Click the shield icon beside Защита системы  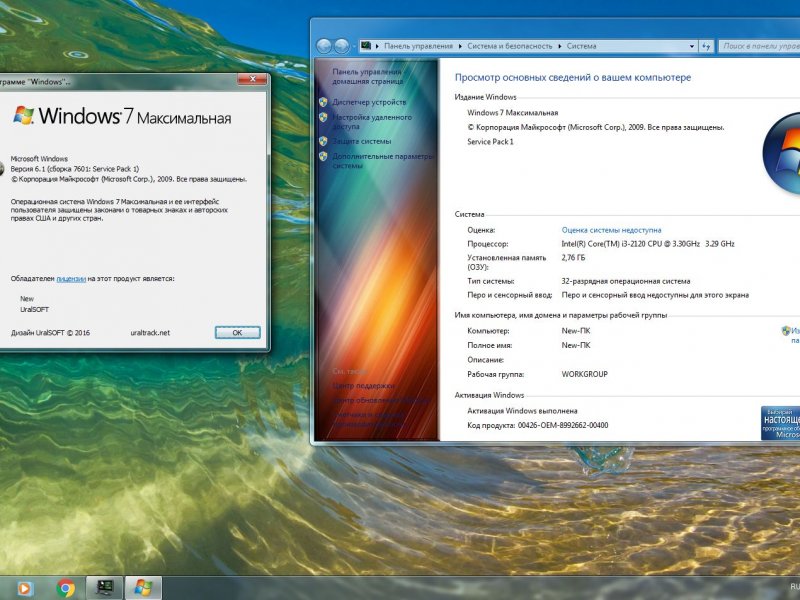(323, 141)
